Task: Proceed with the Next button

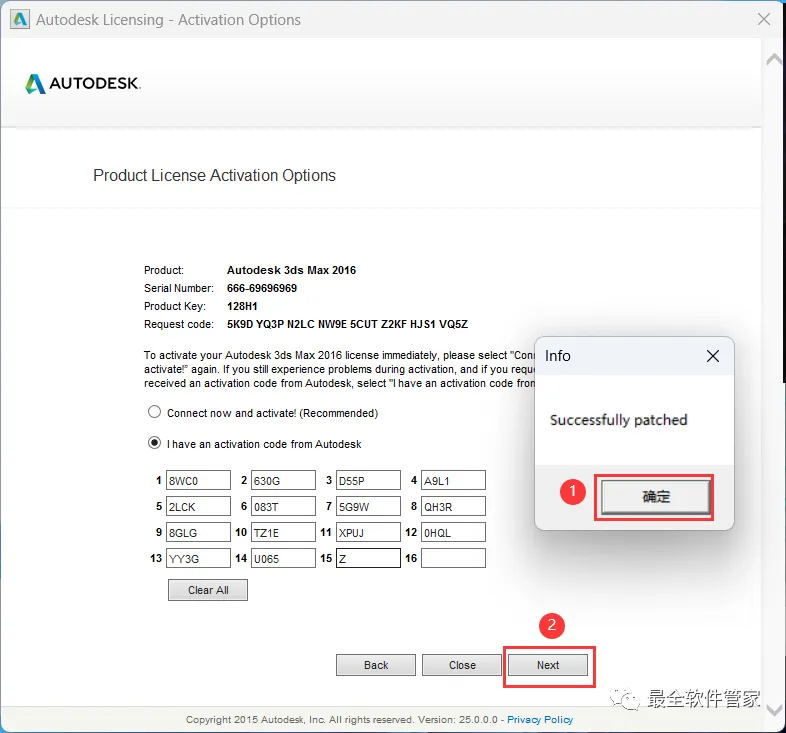Action: (548, 665)
